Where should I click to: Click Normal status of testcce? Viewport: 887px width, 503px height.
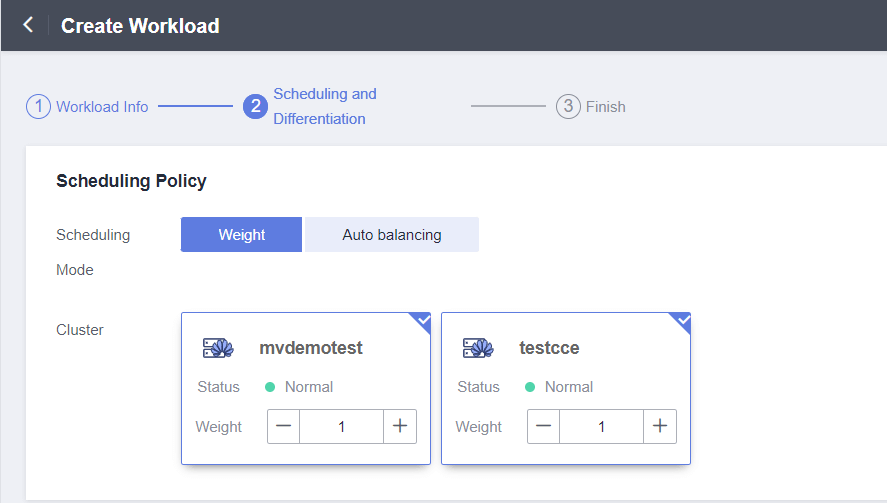[569, 387]
